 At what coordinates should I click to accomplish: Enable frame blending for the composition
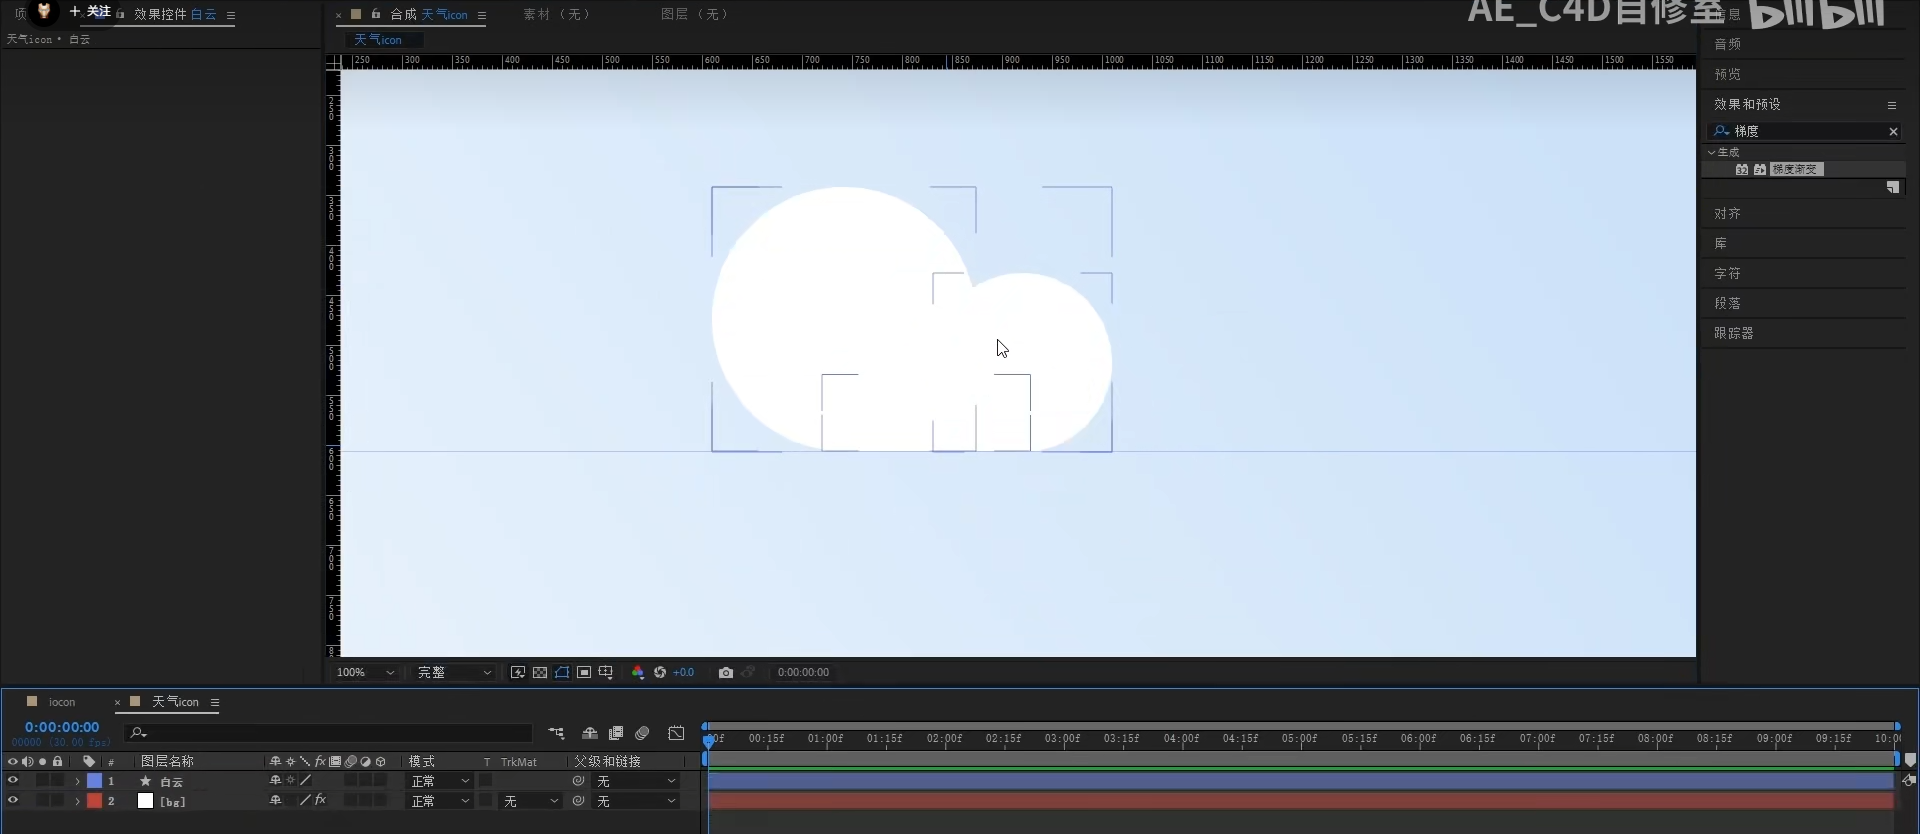(x=616, y=733)
